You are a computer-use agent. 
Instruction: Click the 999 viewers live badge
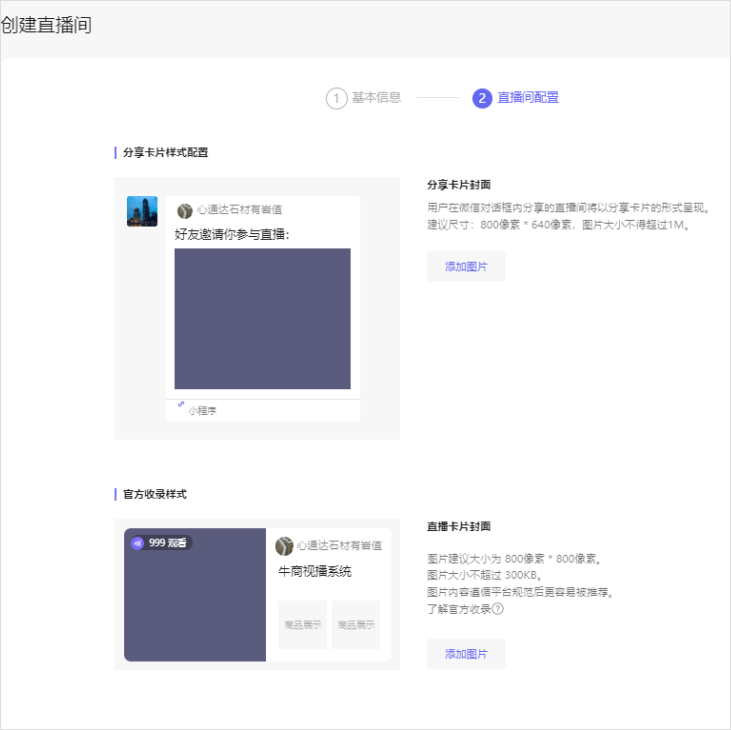[x=160, y=543]
